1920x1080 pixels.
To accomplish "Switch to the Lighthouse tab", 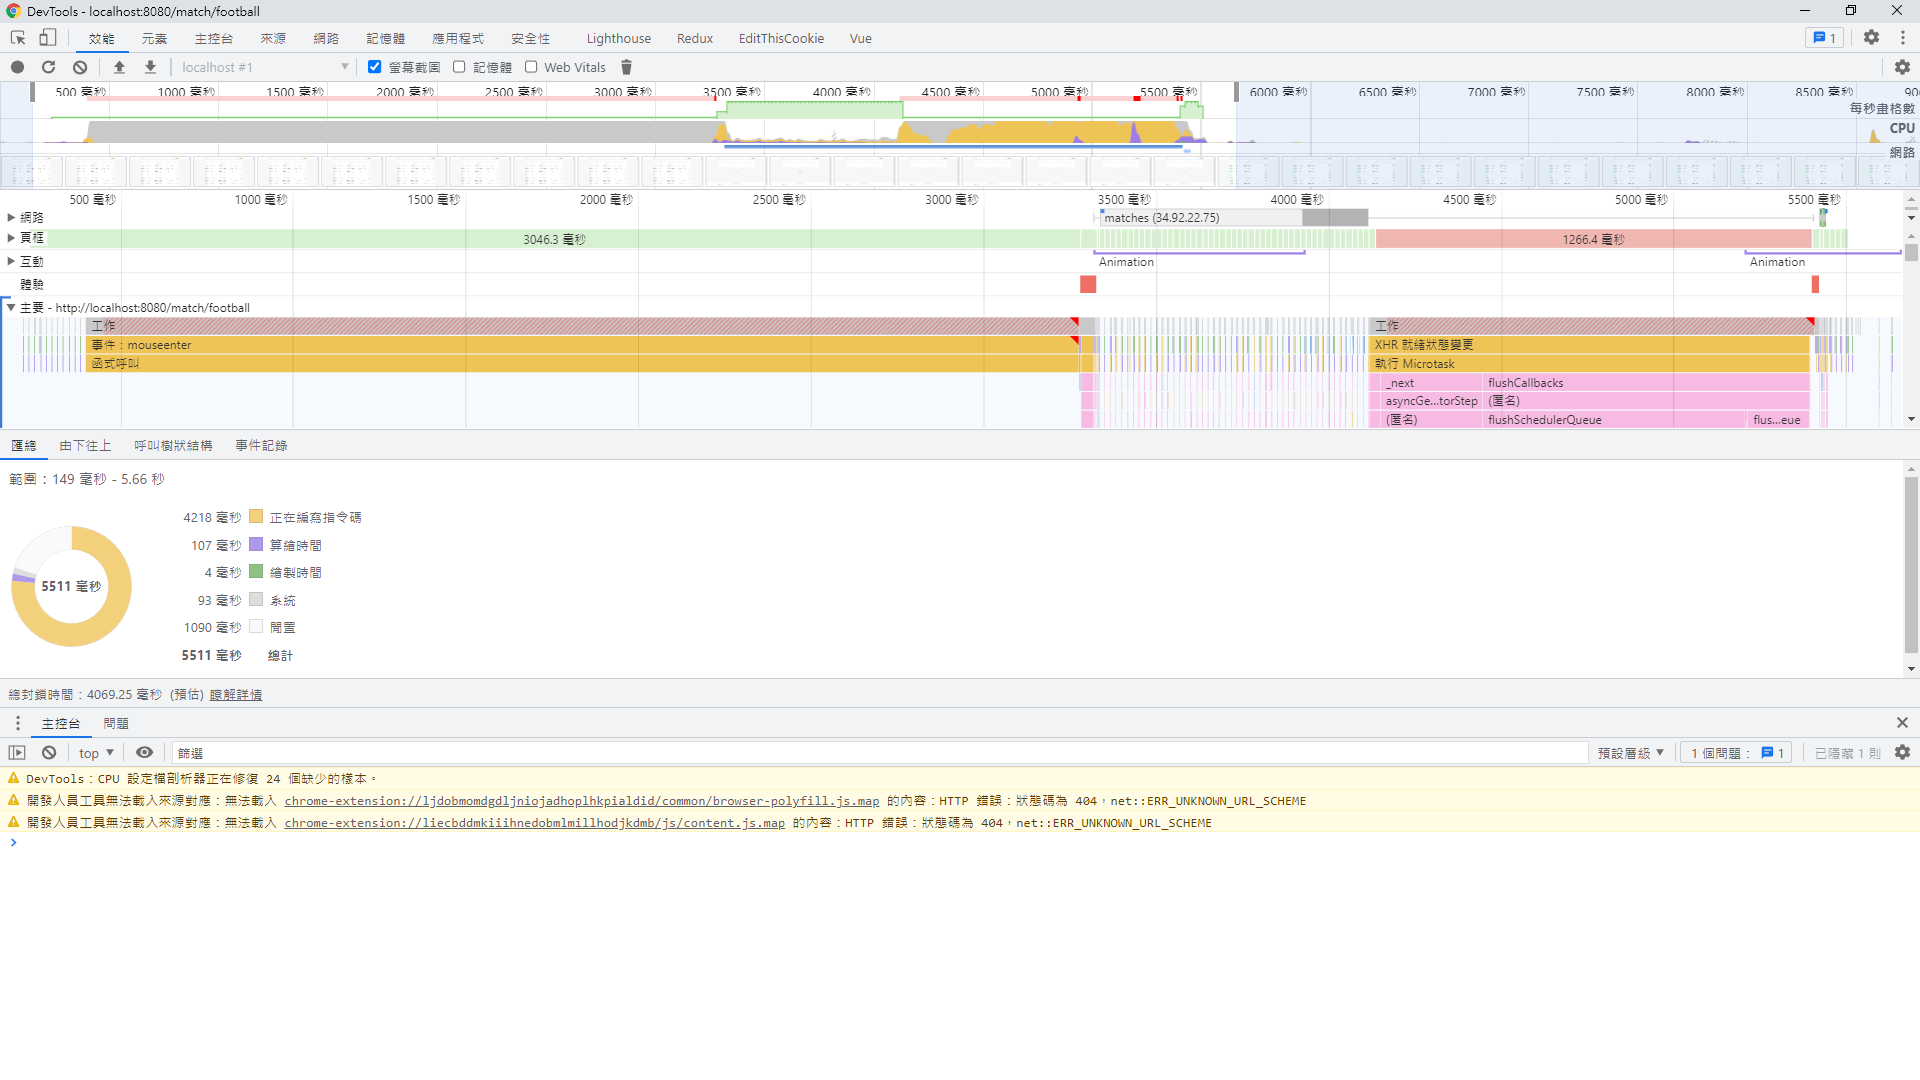I will click(618, 38).
